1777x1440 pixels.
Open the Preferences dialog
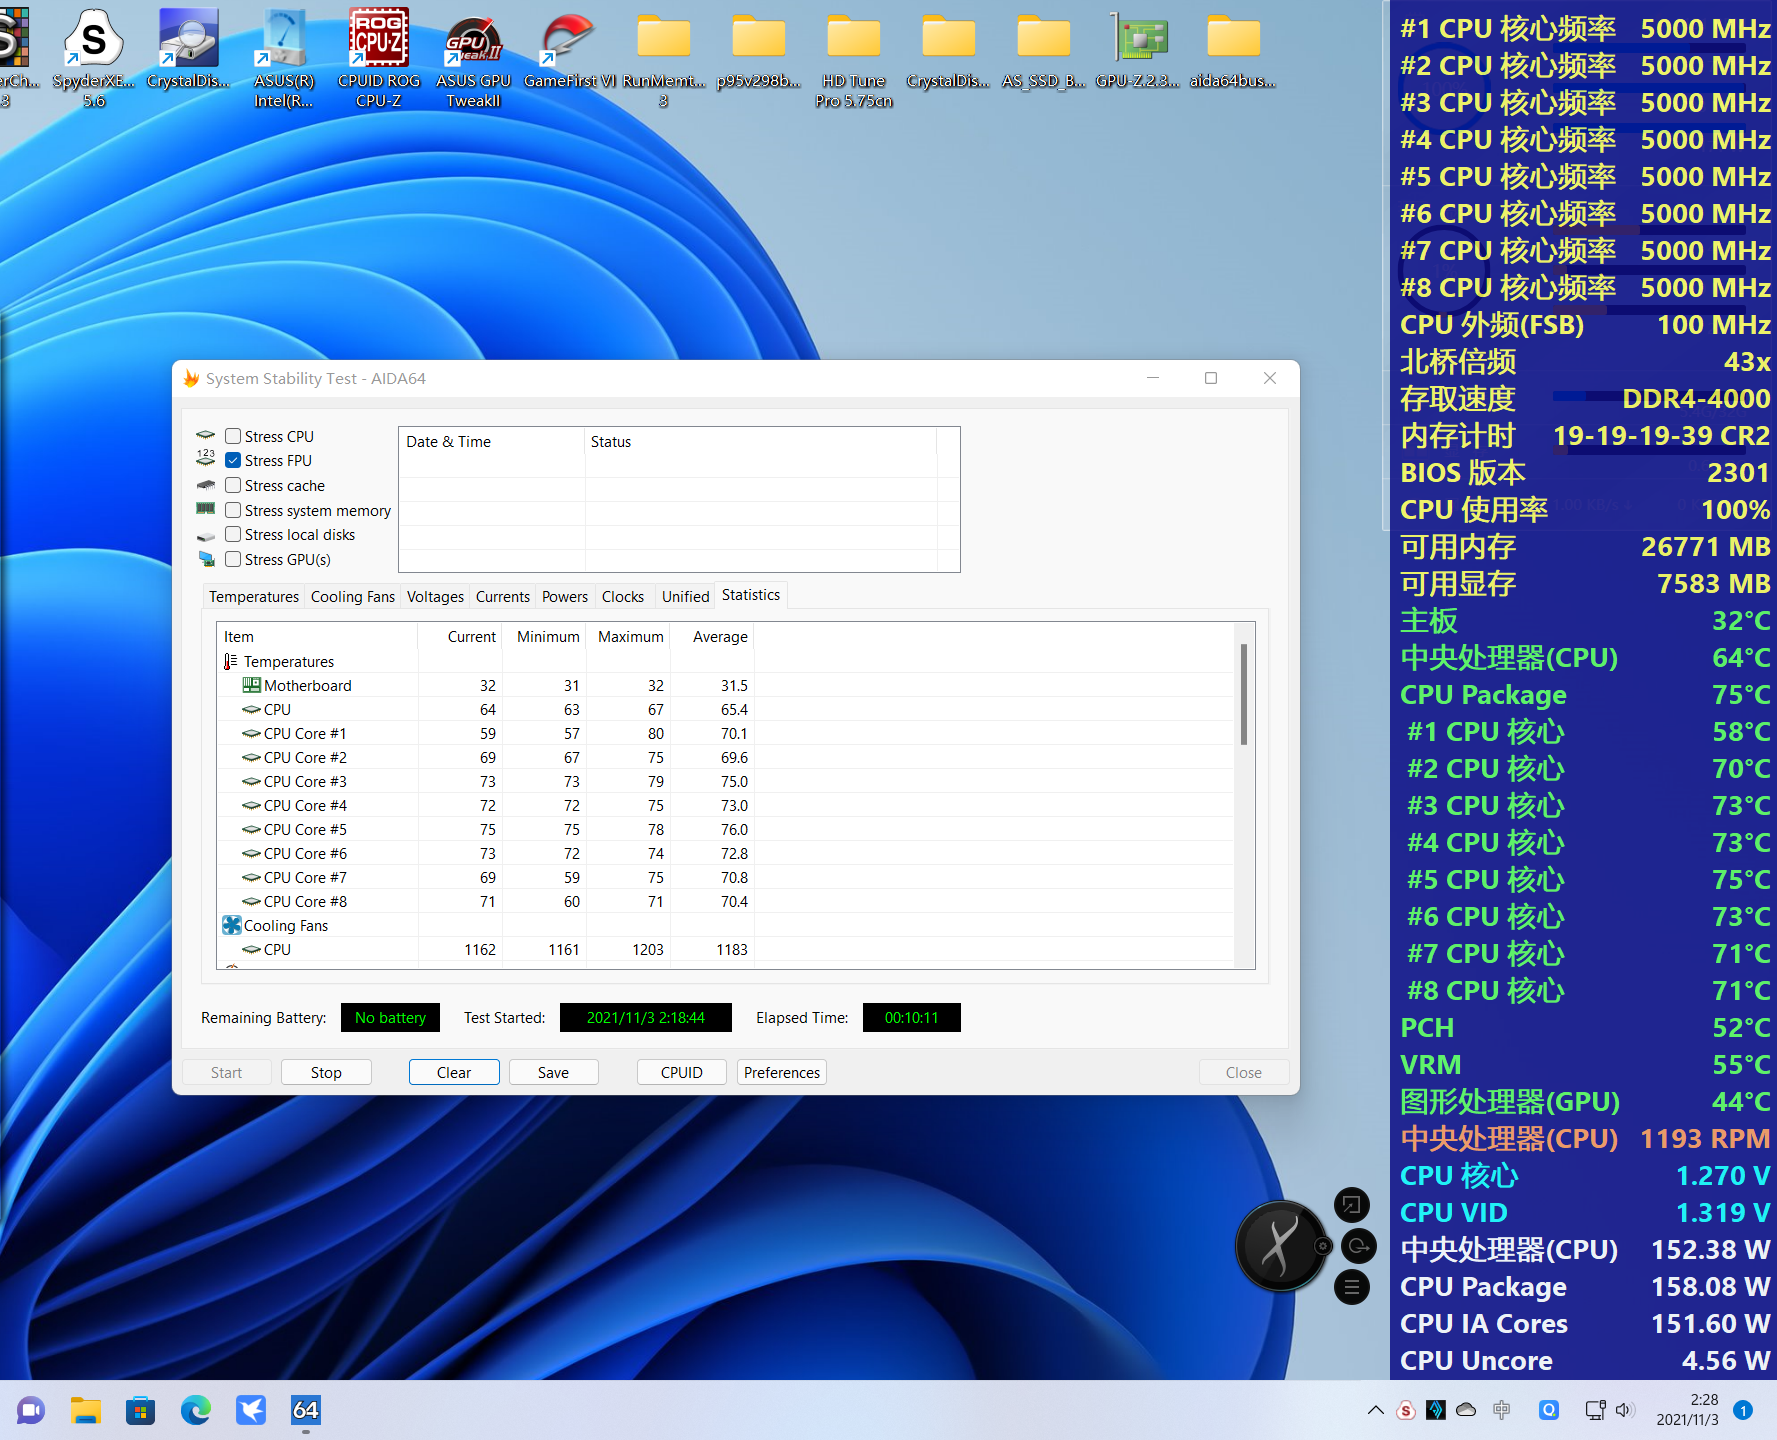pos(782,1072)
